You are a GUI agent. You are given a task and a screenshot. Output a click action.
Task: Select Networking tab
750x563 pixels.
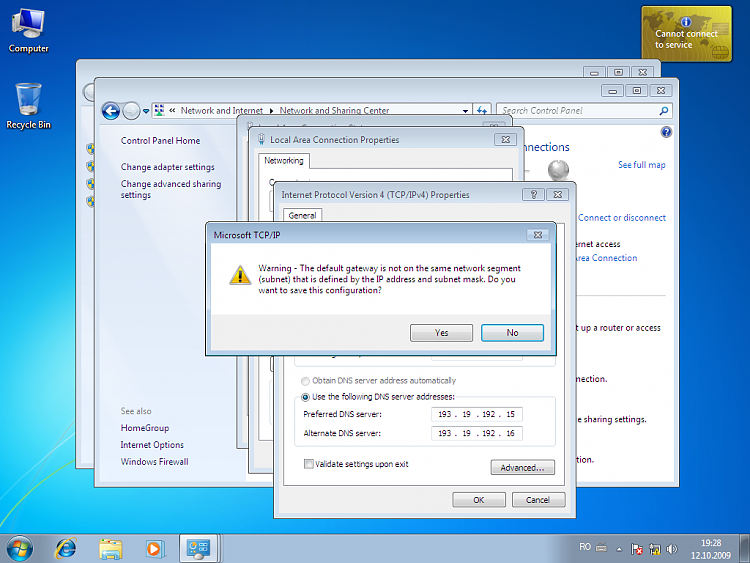(284, 161)
